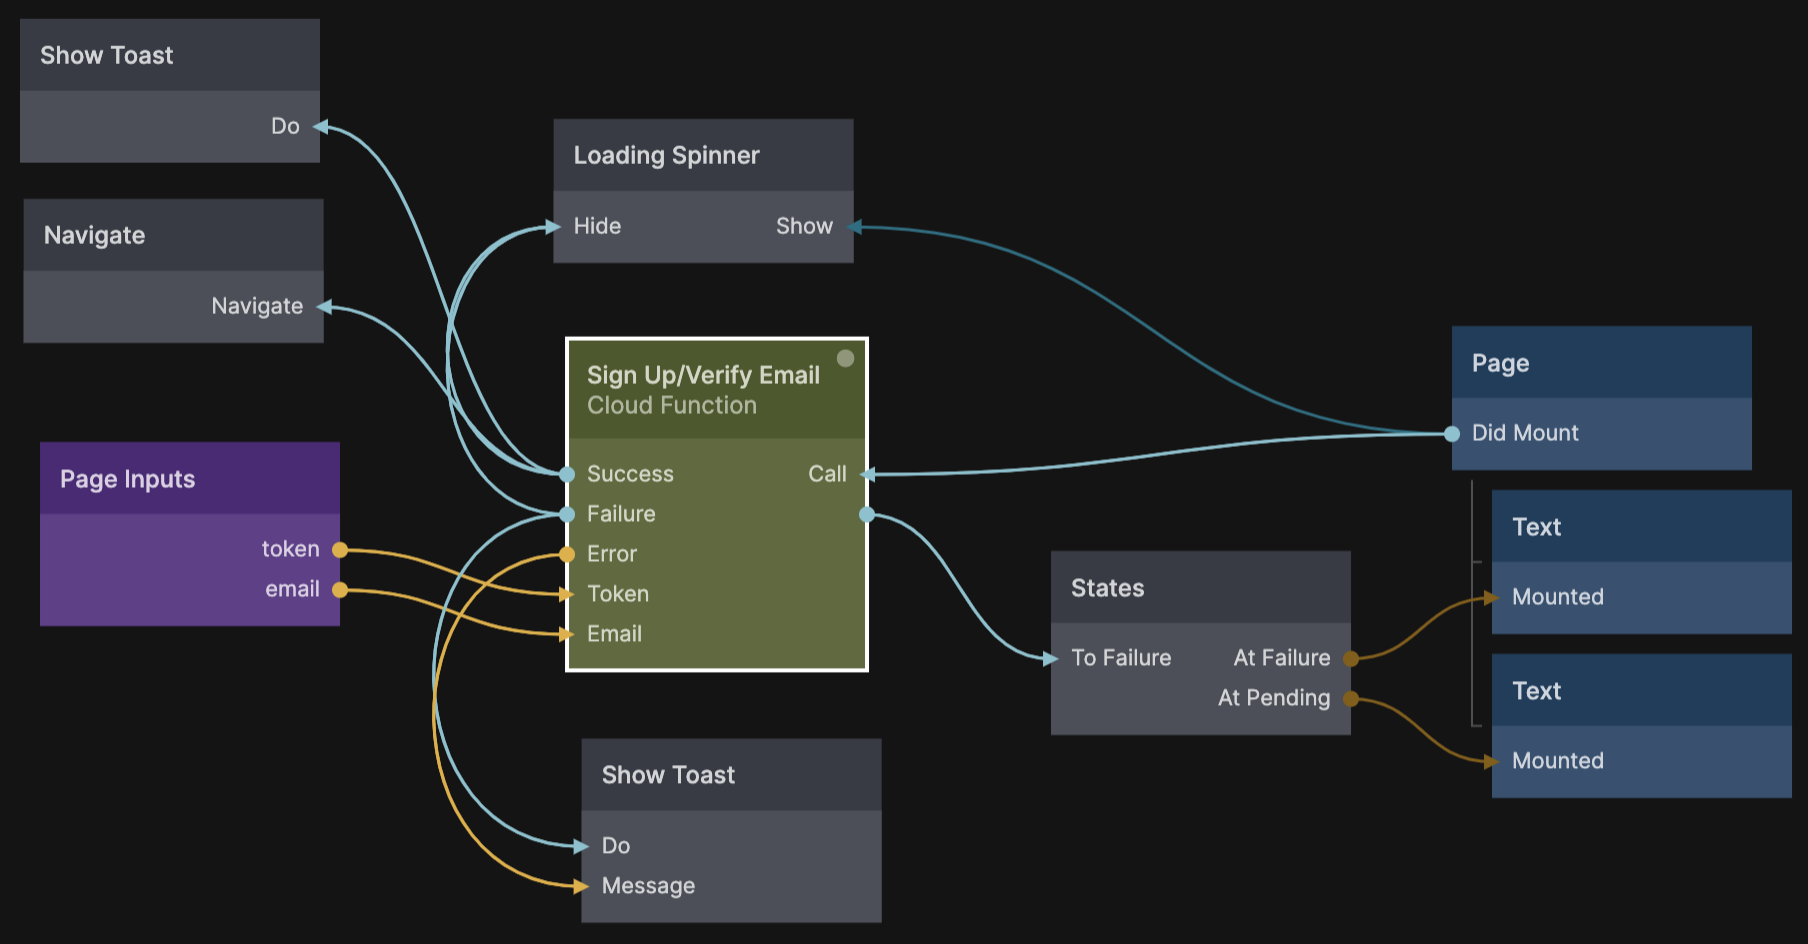This screenshot has width=1808, height=944.
Task: Click the Success port dot on Cloud Function
Action: tap(567, 474)
